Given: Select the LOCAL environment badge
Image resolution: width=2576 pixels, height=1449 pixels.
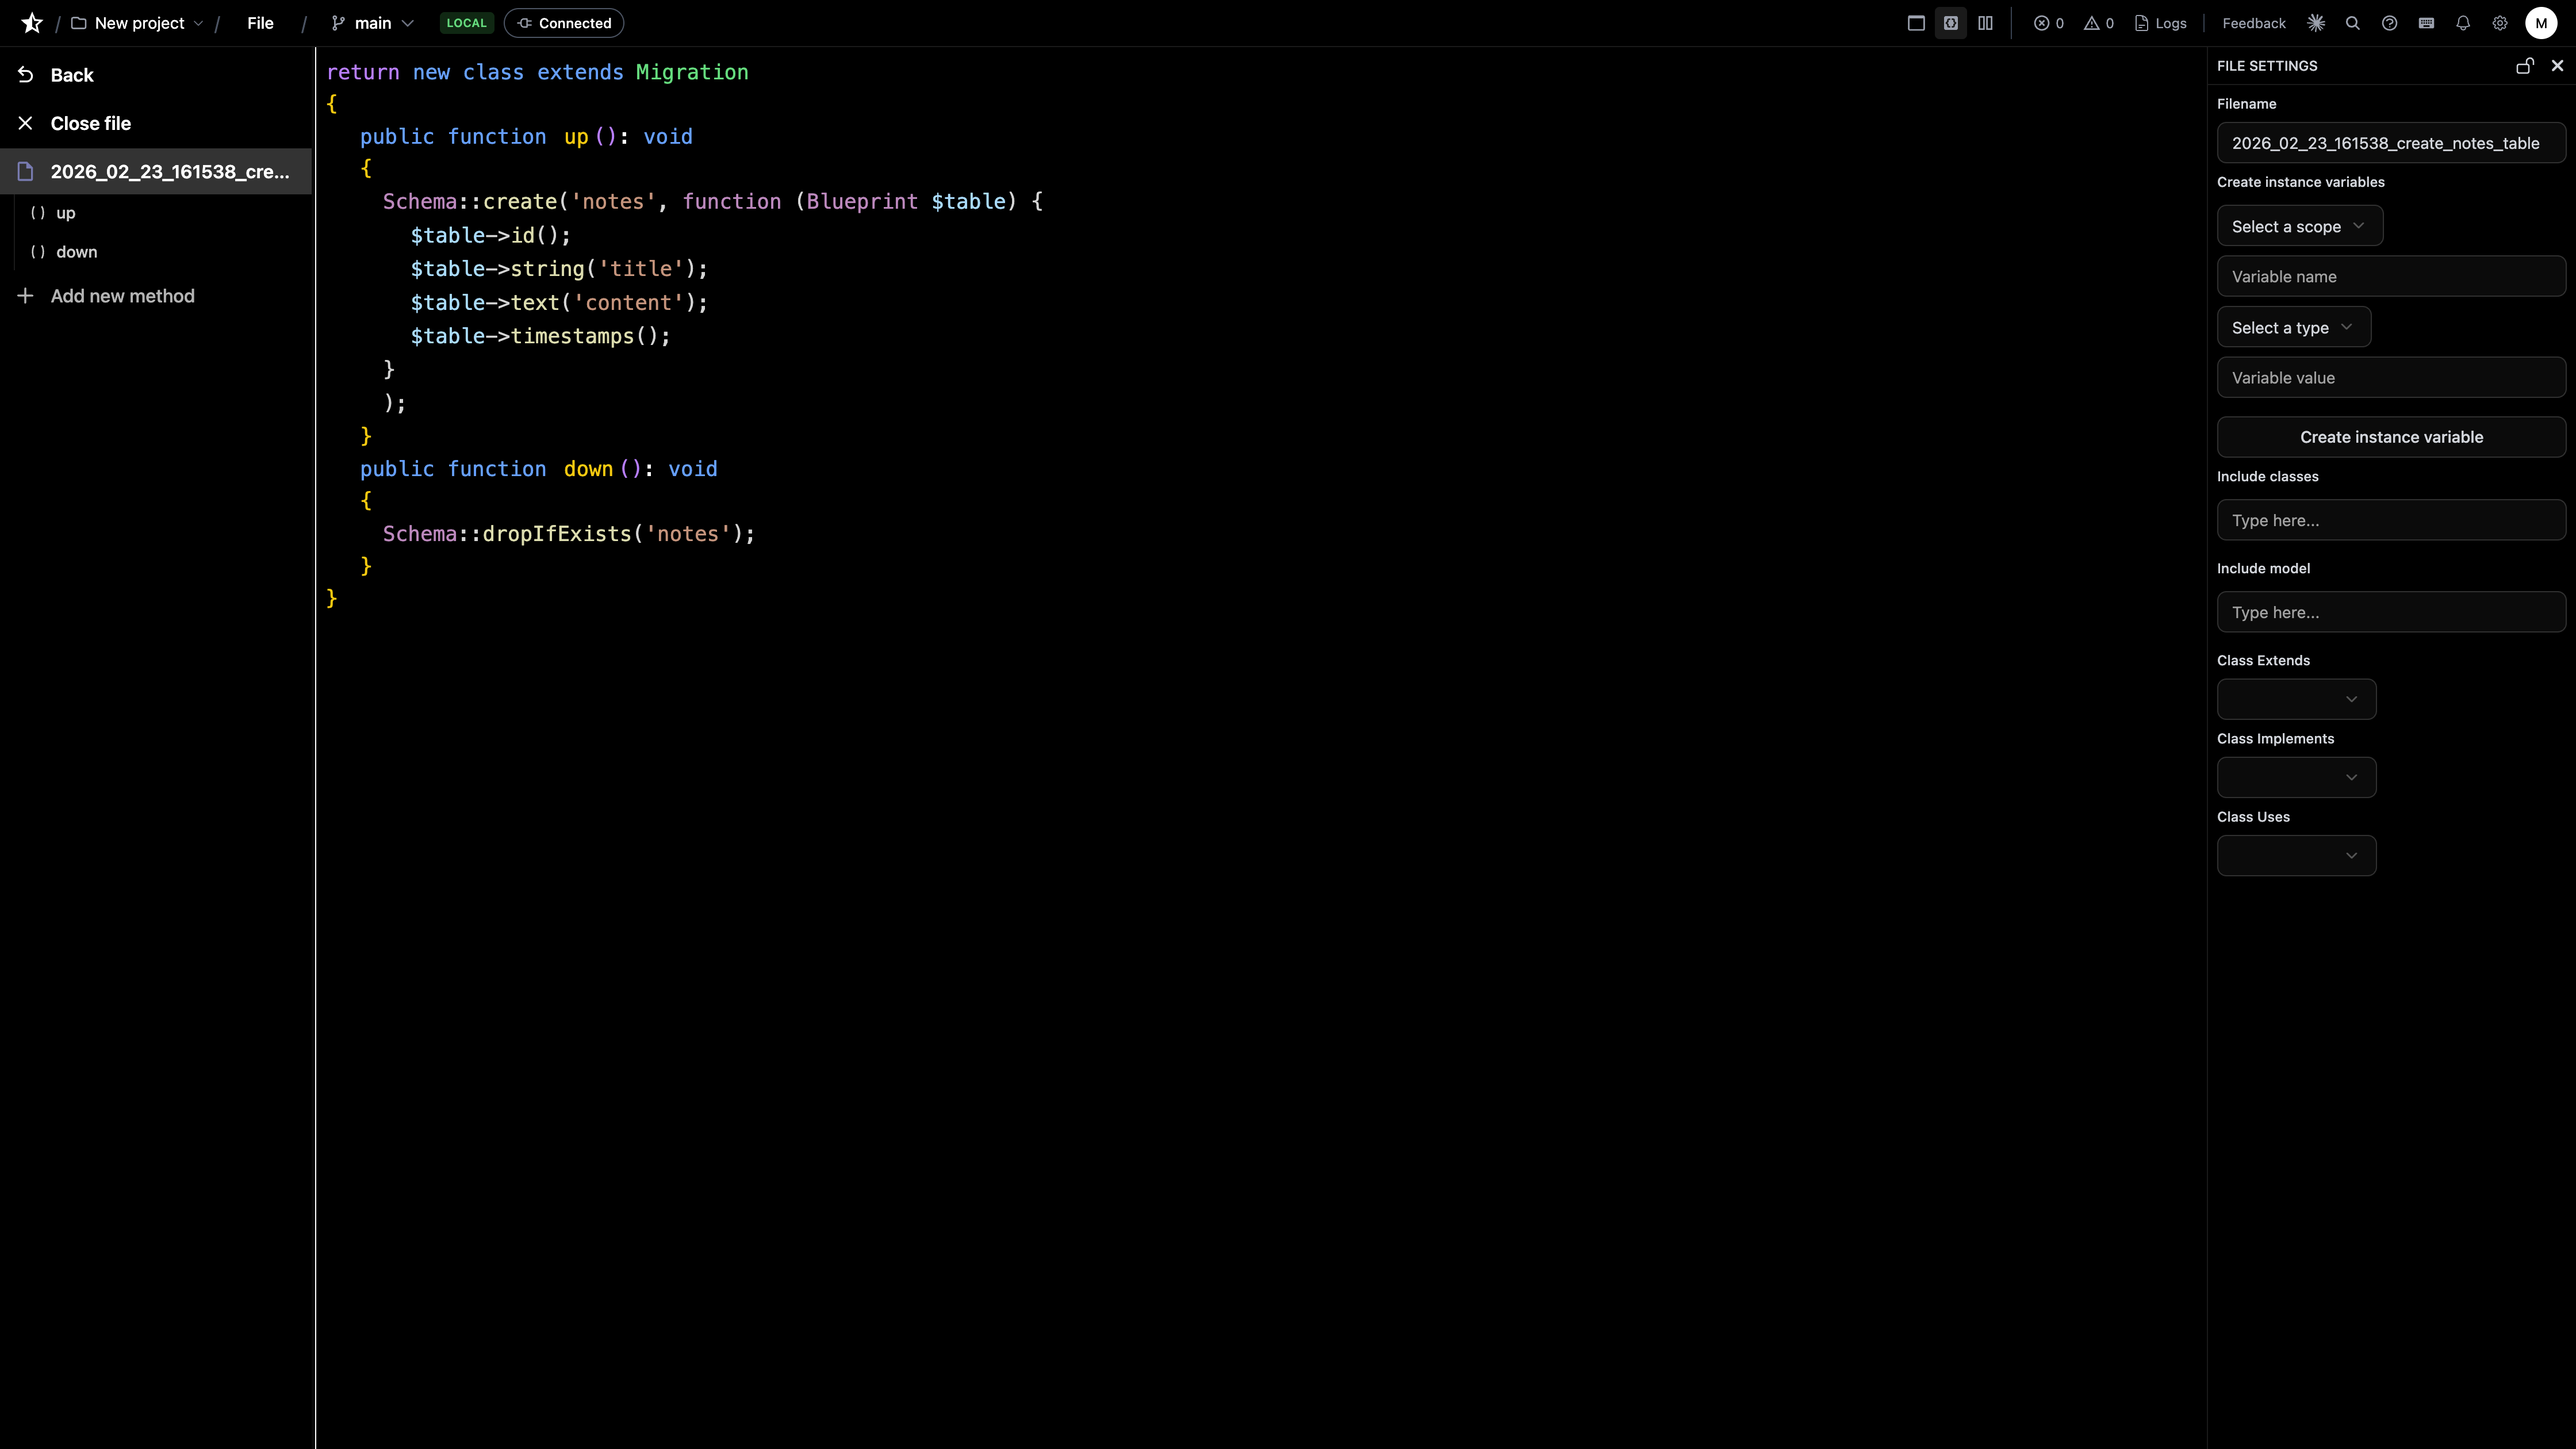Looking at the screenshot, I should click(466, 22).
